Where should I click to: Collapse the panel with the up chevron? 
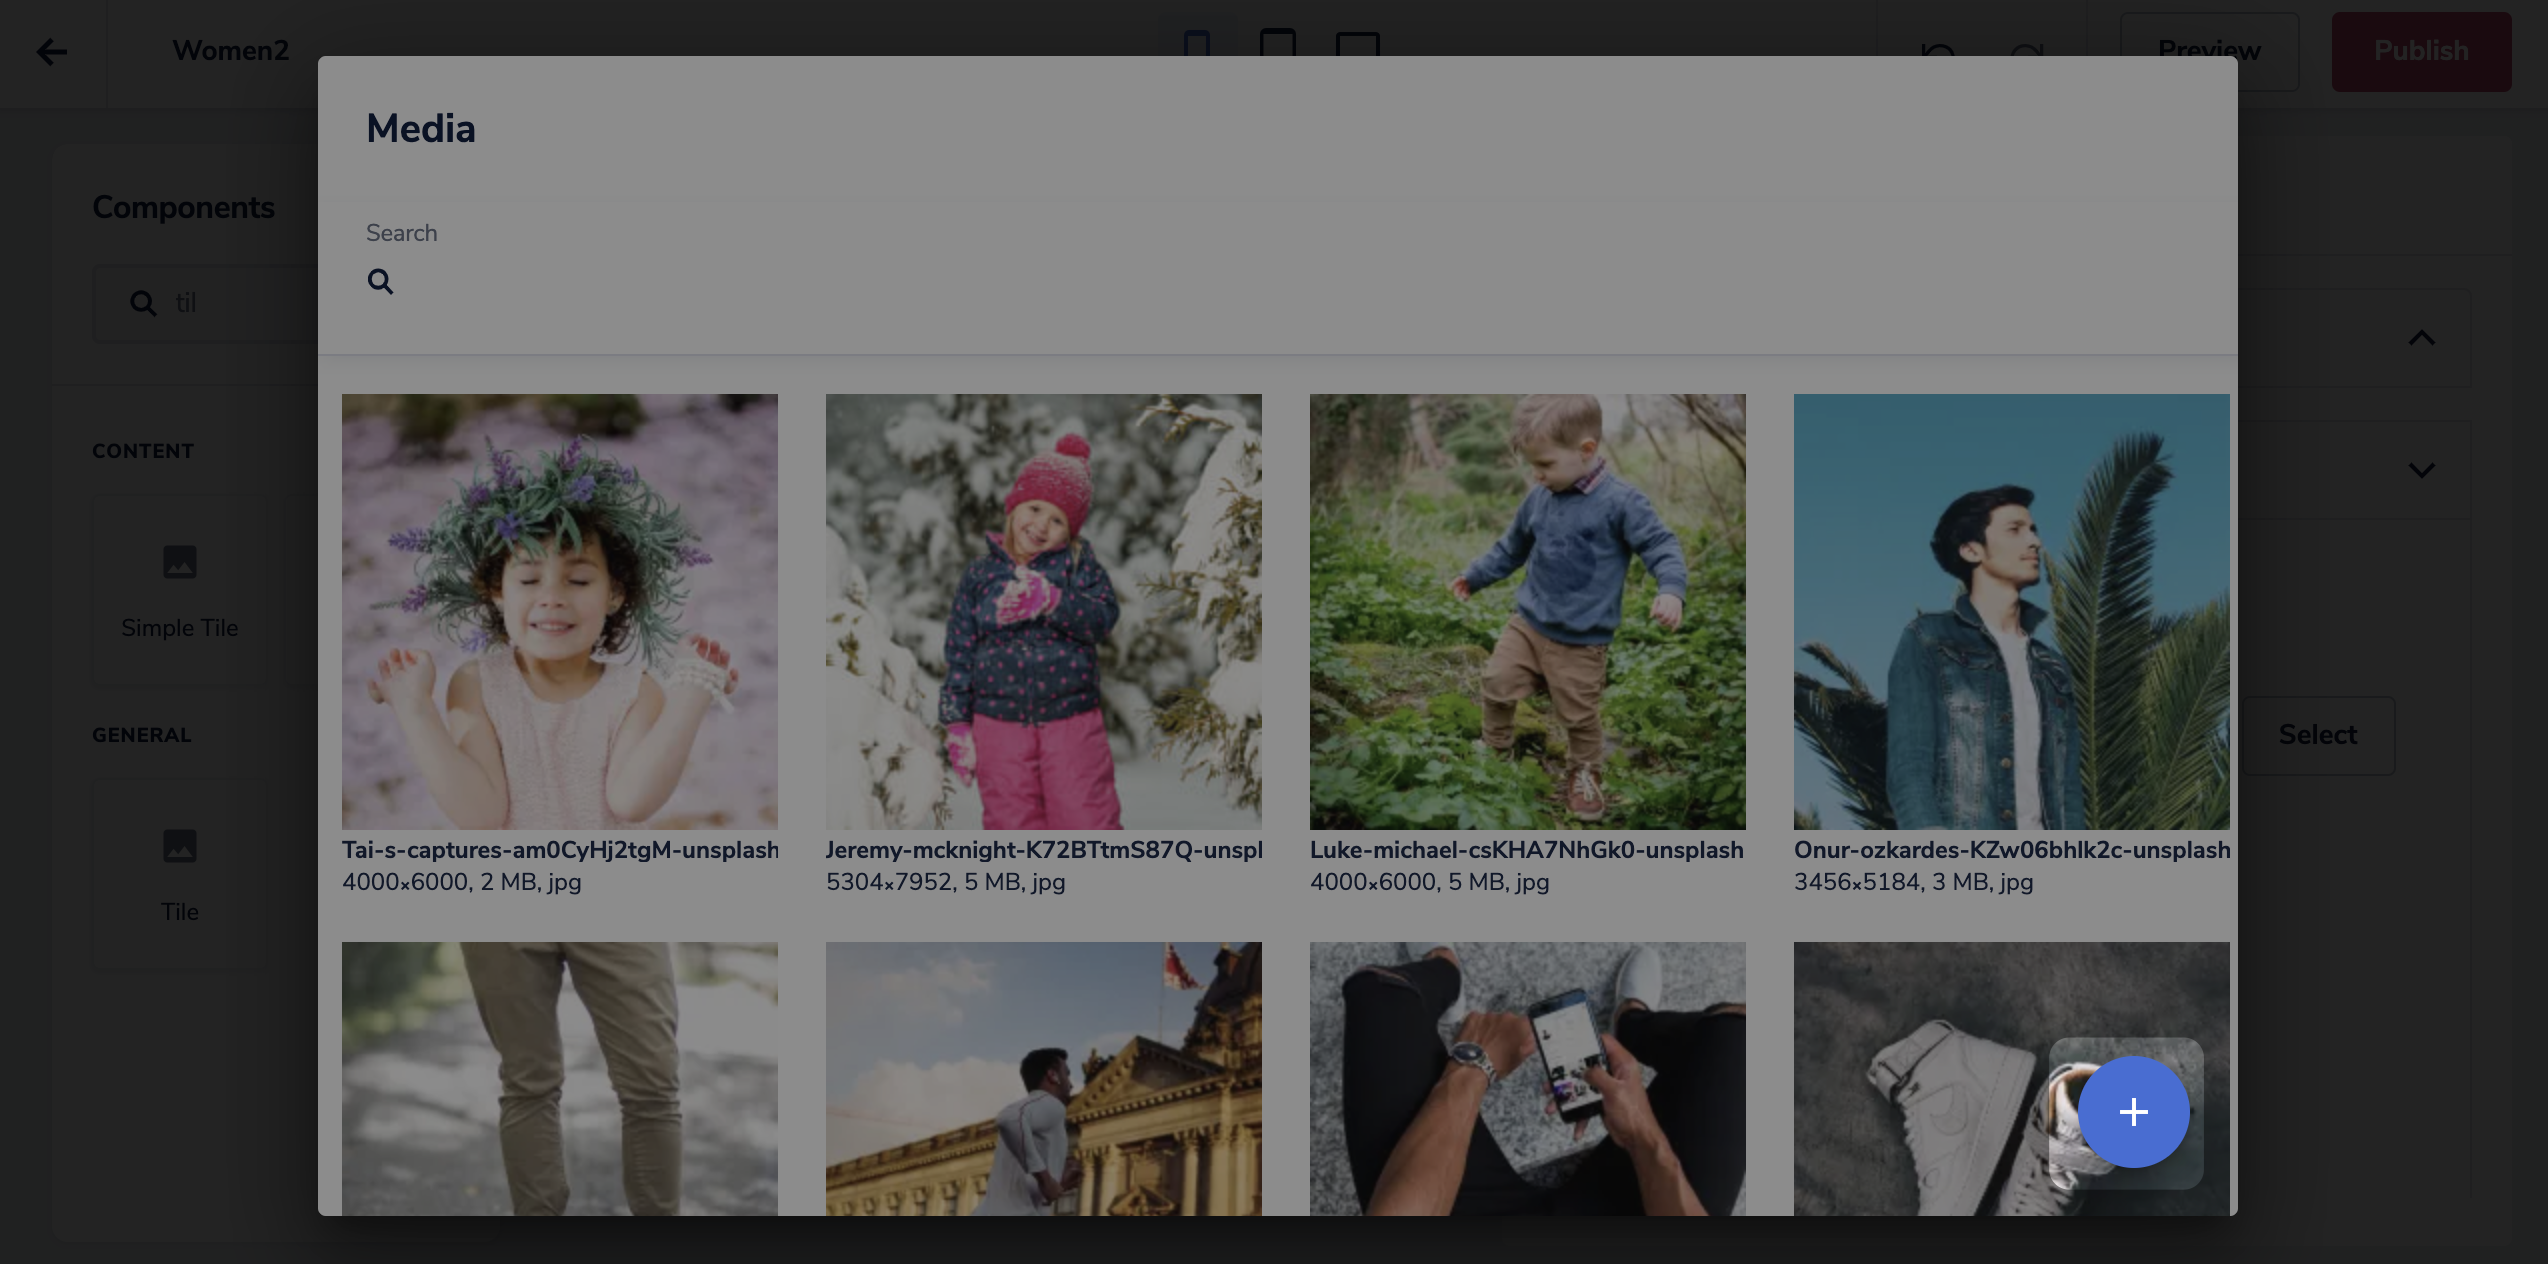coord(2421,338)
